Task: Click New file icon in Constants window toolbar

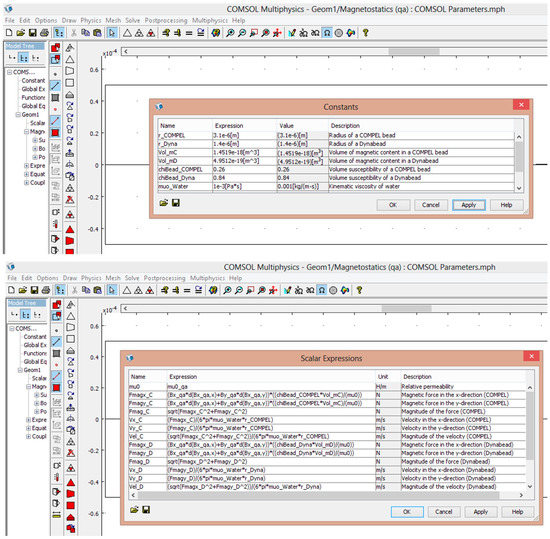Action: (9, 33)
